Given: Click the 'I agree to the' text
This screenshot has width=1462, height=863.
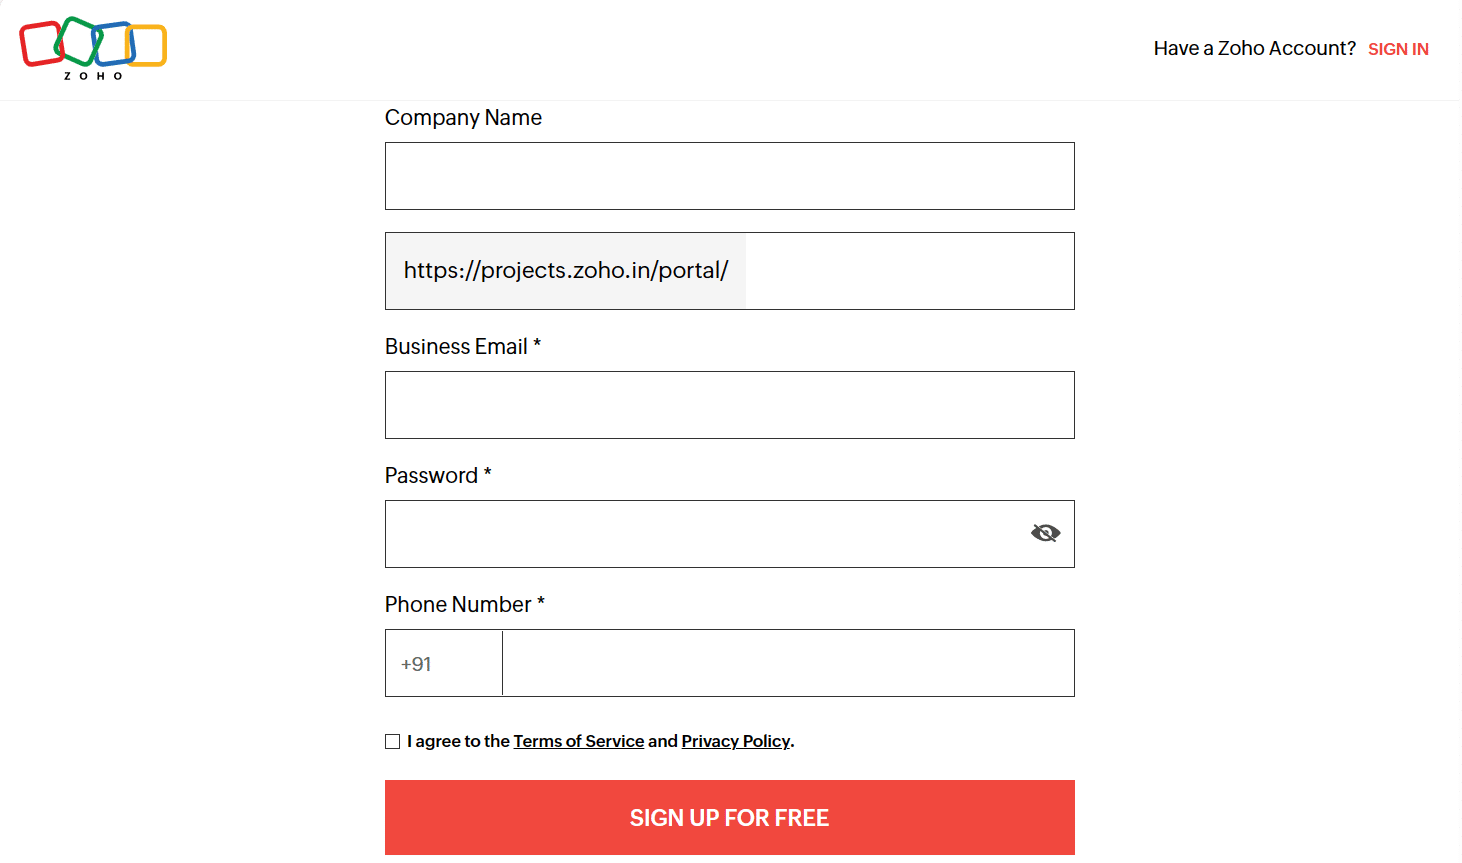Looking at the screenshot, I should click(x=459, y=741).
